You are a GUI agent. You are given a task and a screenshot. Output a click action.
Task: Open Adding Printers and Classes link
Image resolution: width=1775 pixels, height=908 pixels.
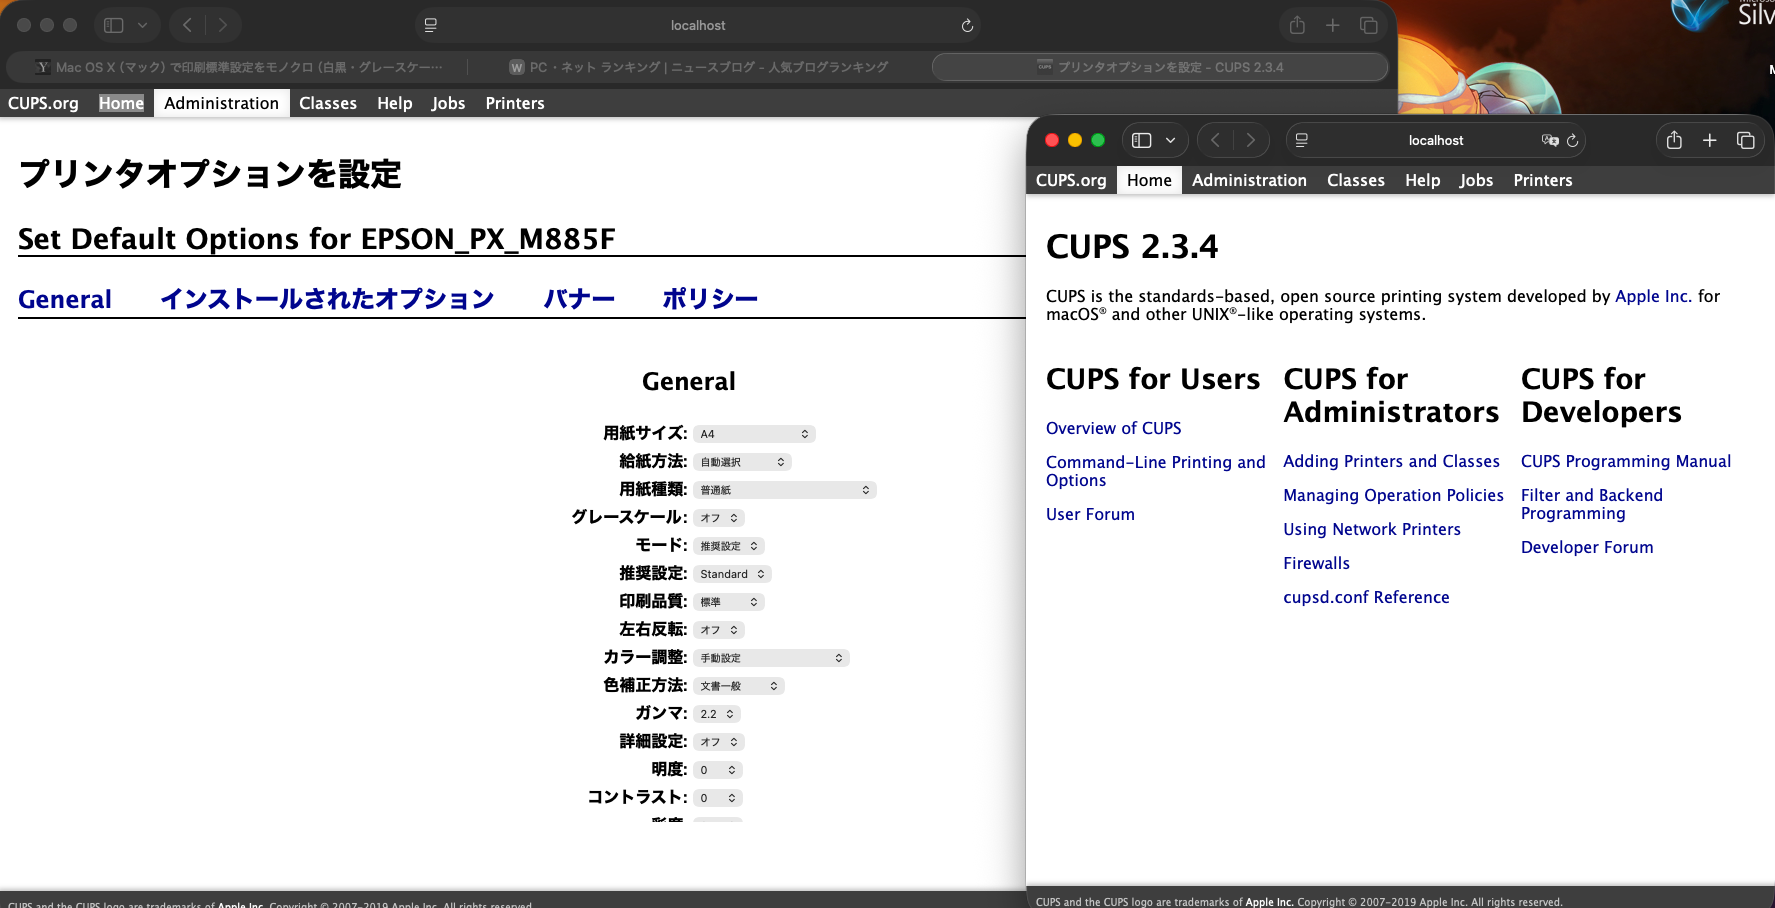point(1391,461)
